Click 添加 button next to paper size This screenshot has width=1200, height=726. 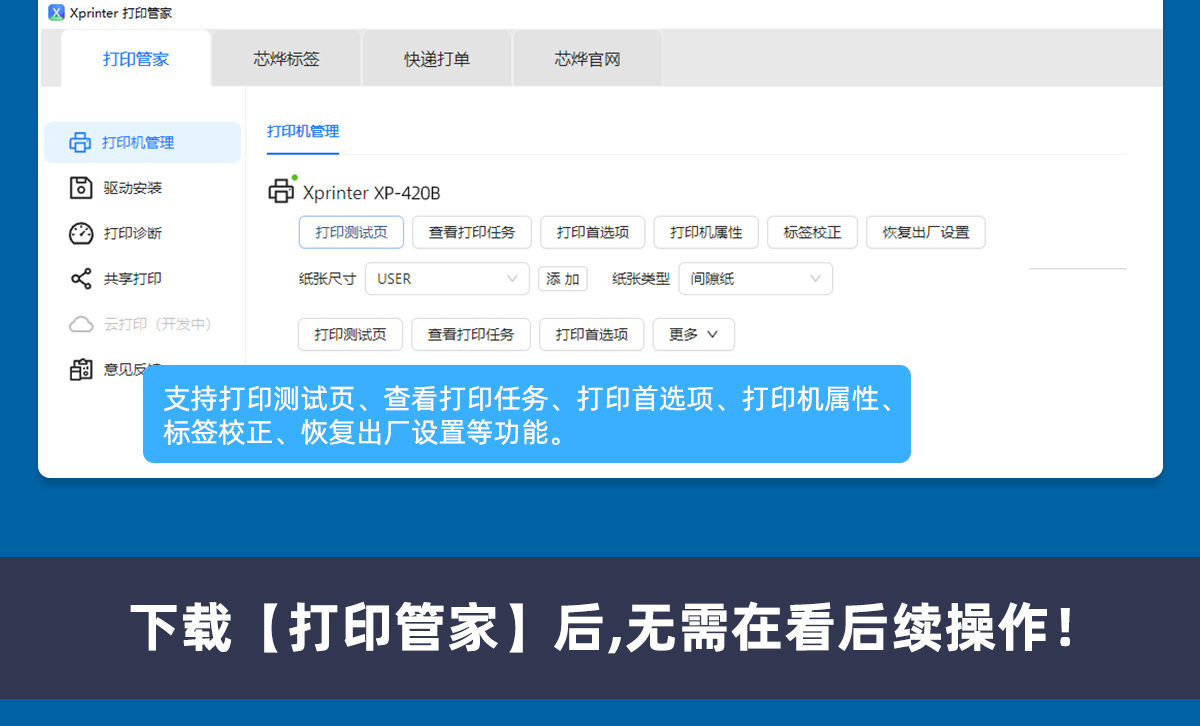click(563, 279)
